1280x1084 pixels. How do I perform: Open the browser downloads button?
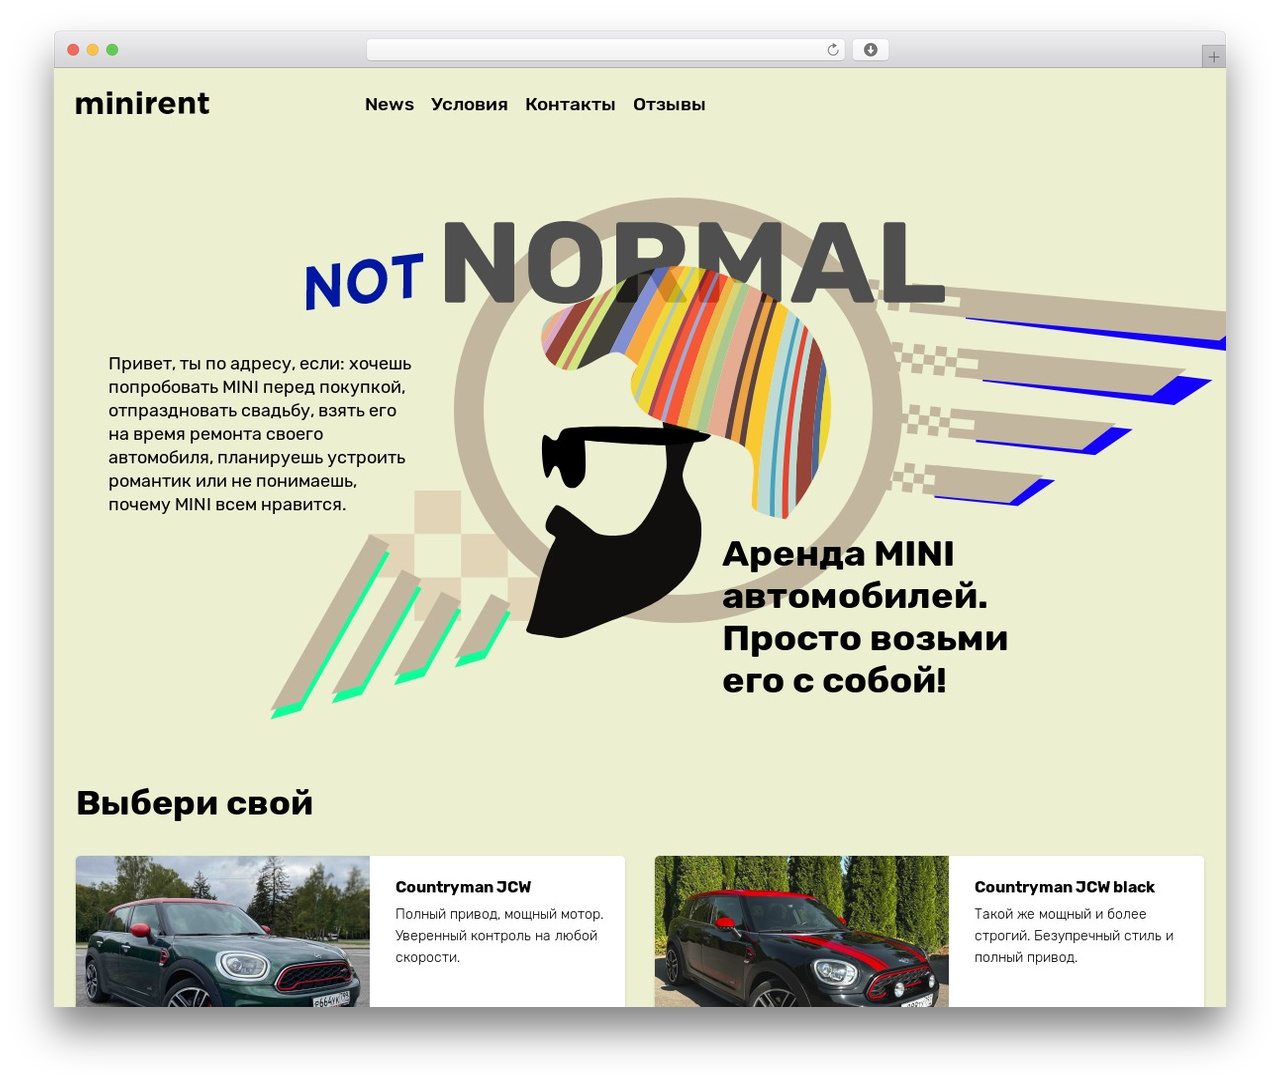coord(870,50)
